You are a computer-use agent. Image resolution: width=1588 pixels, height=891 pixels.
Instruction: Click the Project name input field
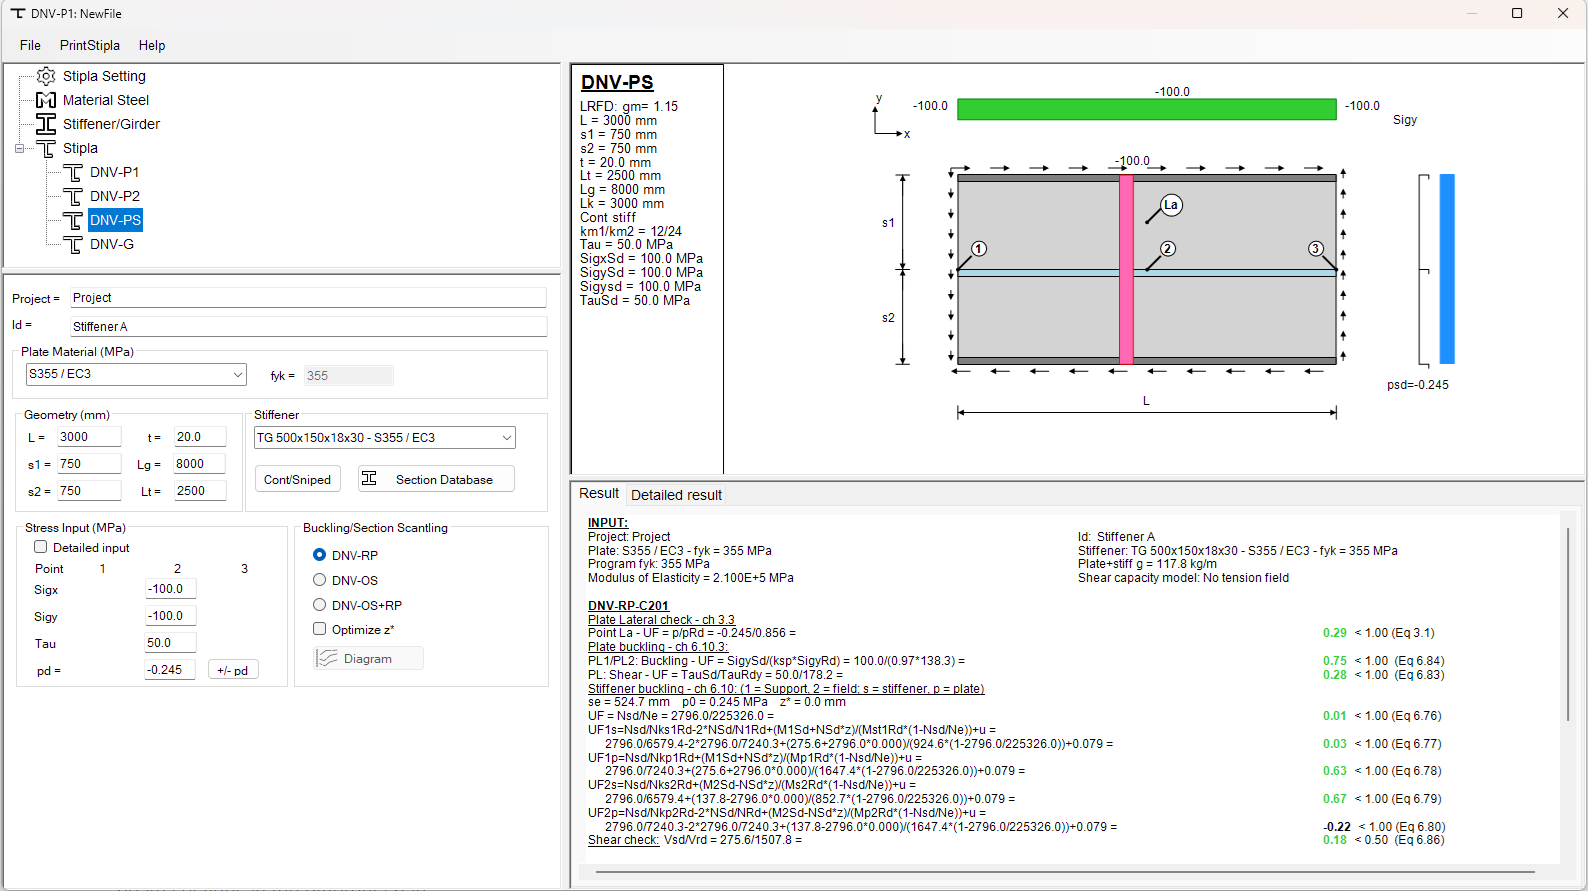point(308,298)
